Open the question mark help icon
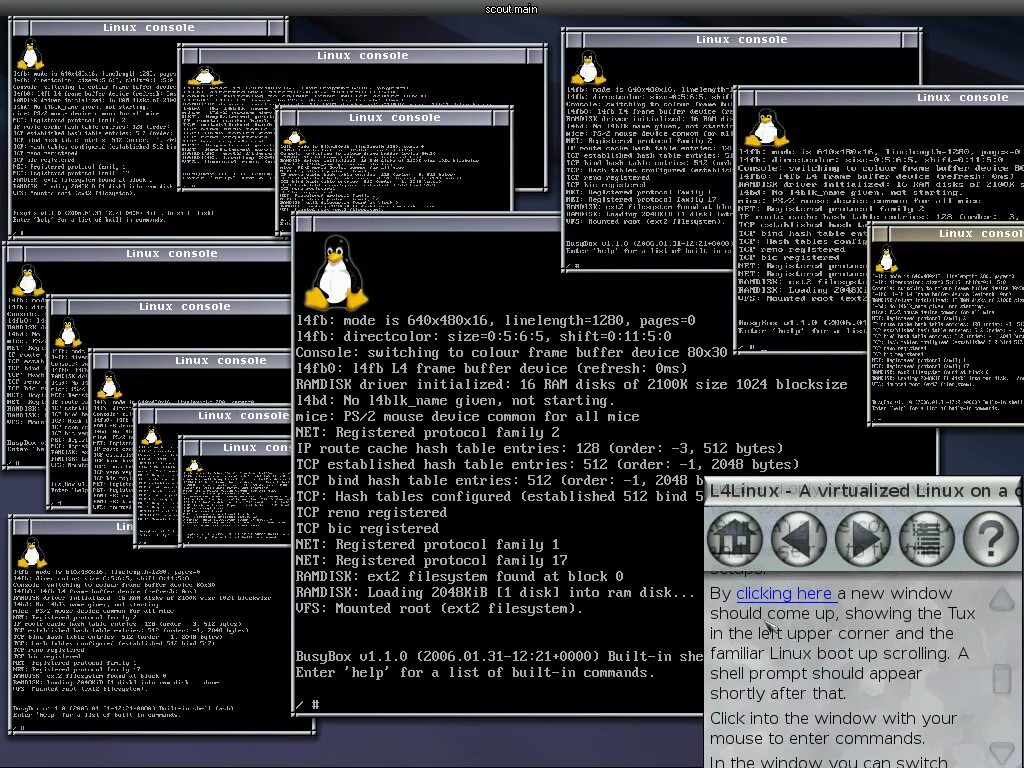This screenshot has width=1024, height=768. tap(991, 539)
